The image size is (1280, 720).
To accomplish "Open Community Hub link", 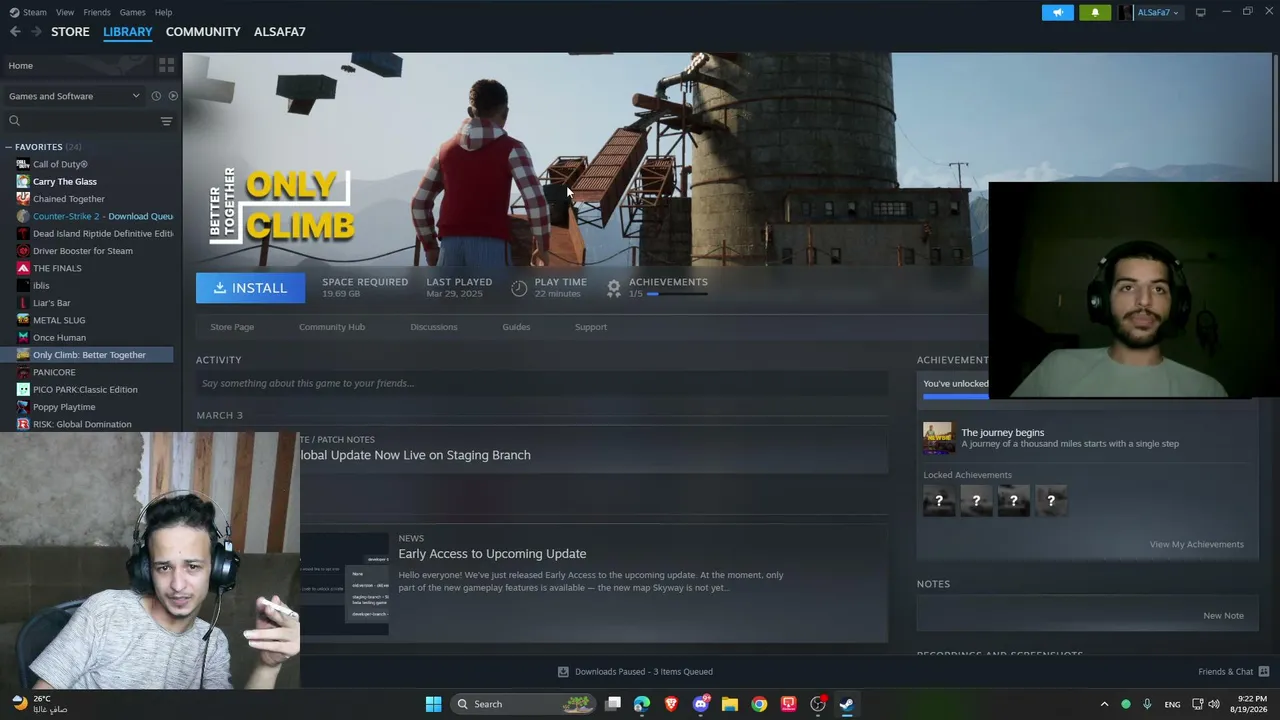I will pyautogui.click(x=332, y=327).
